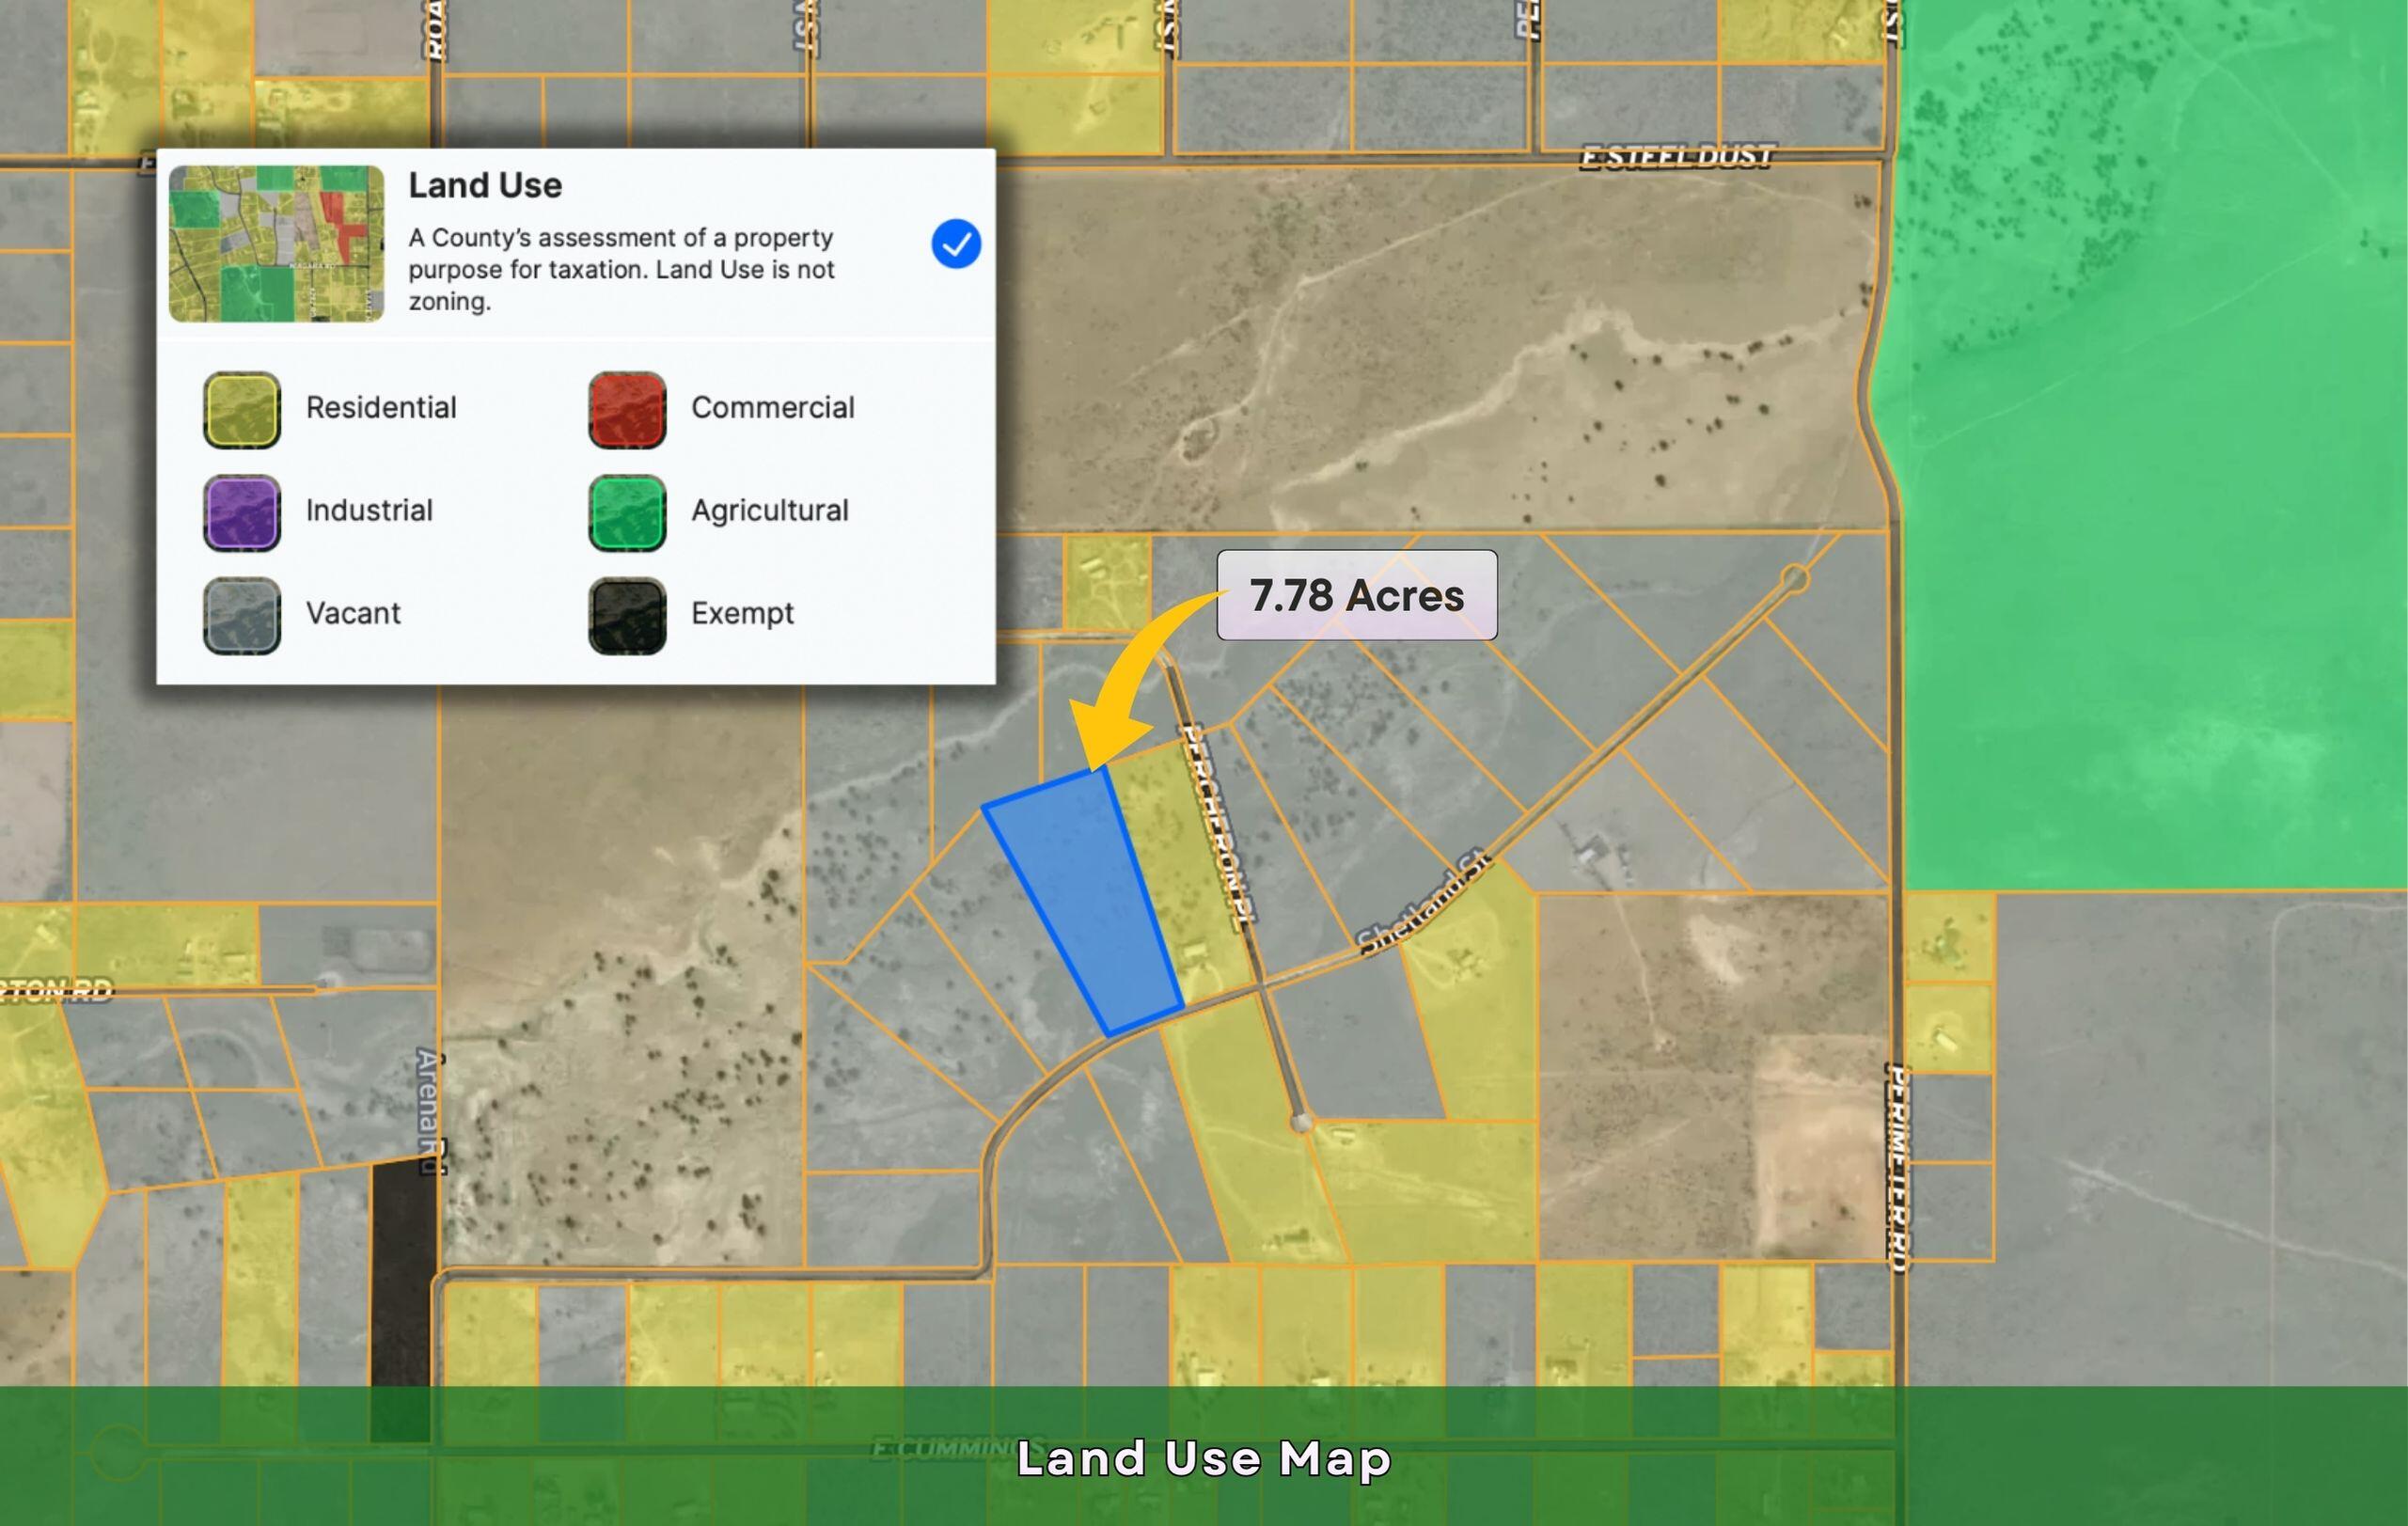Click the Commercial red legend icon

click(627, 410)
